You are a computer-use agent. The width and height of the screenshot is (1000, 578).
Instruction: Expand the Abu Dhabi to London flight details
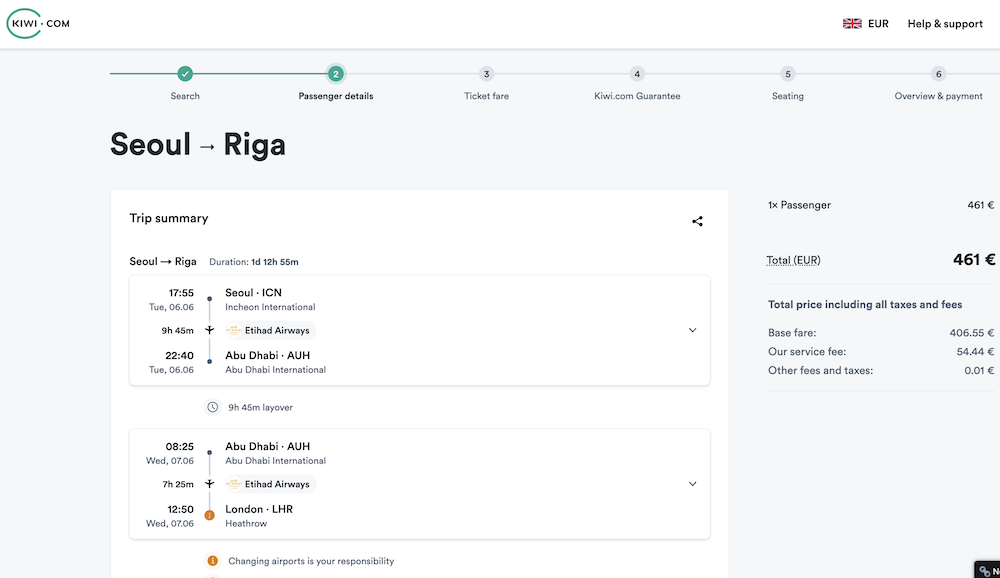(692, 485)
